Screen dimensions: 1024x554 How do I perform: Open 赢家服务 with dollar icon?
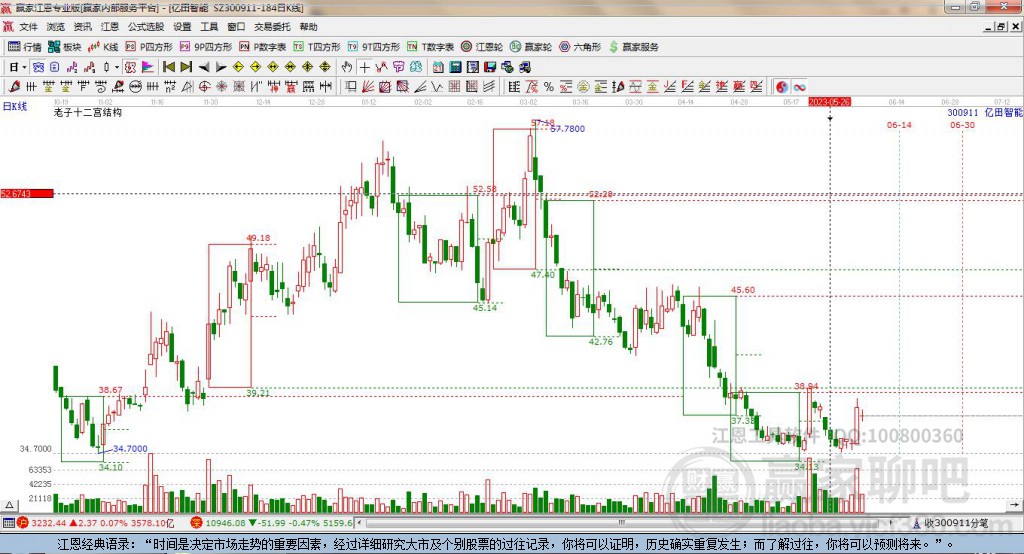coord(634,47)
